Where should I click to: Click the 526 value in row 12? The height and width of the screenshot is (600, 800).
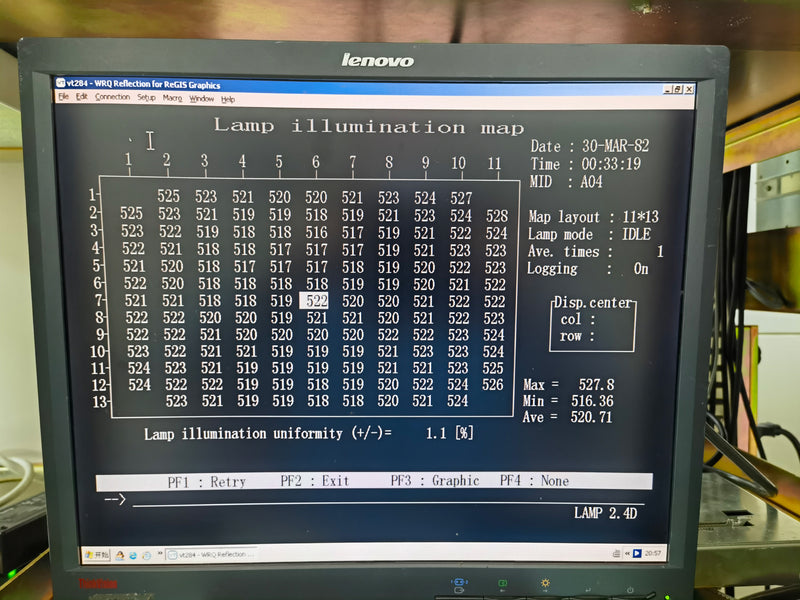click(493, 384)
